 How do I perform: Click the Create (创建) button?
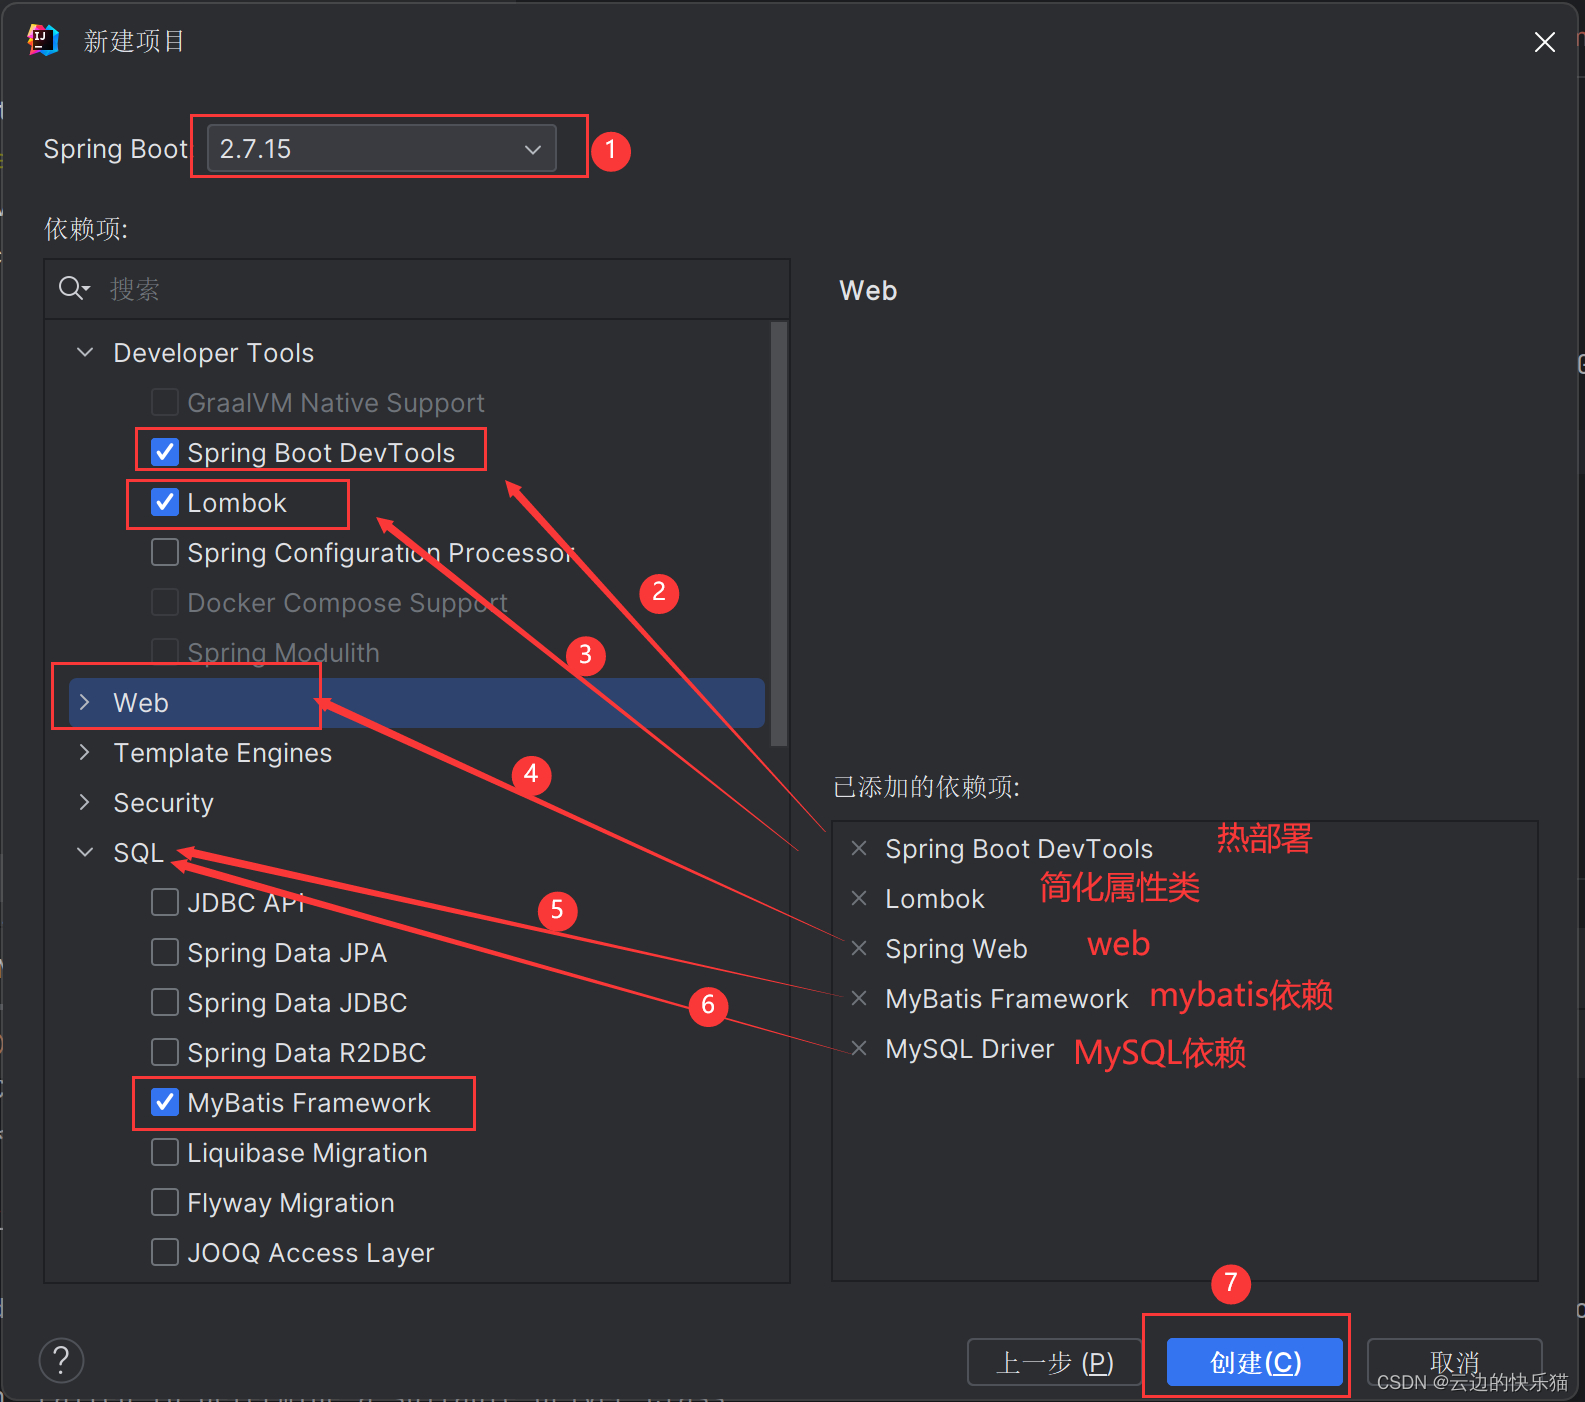[1254, 1362]
